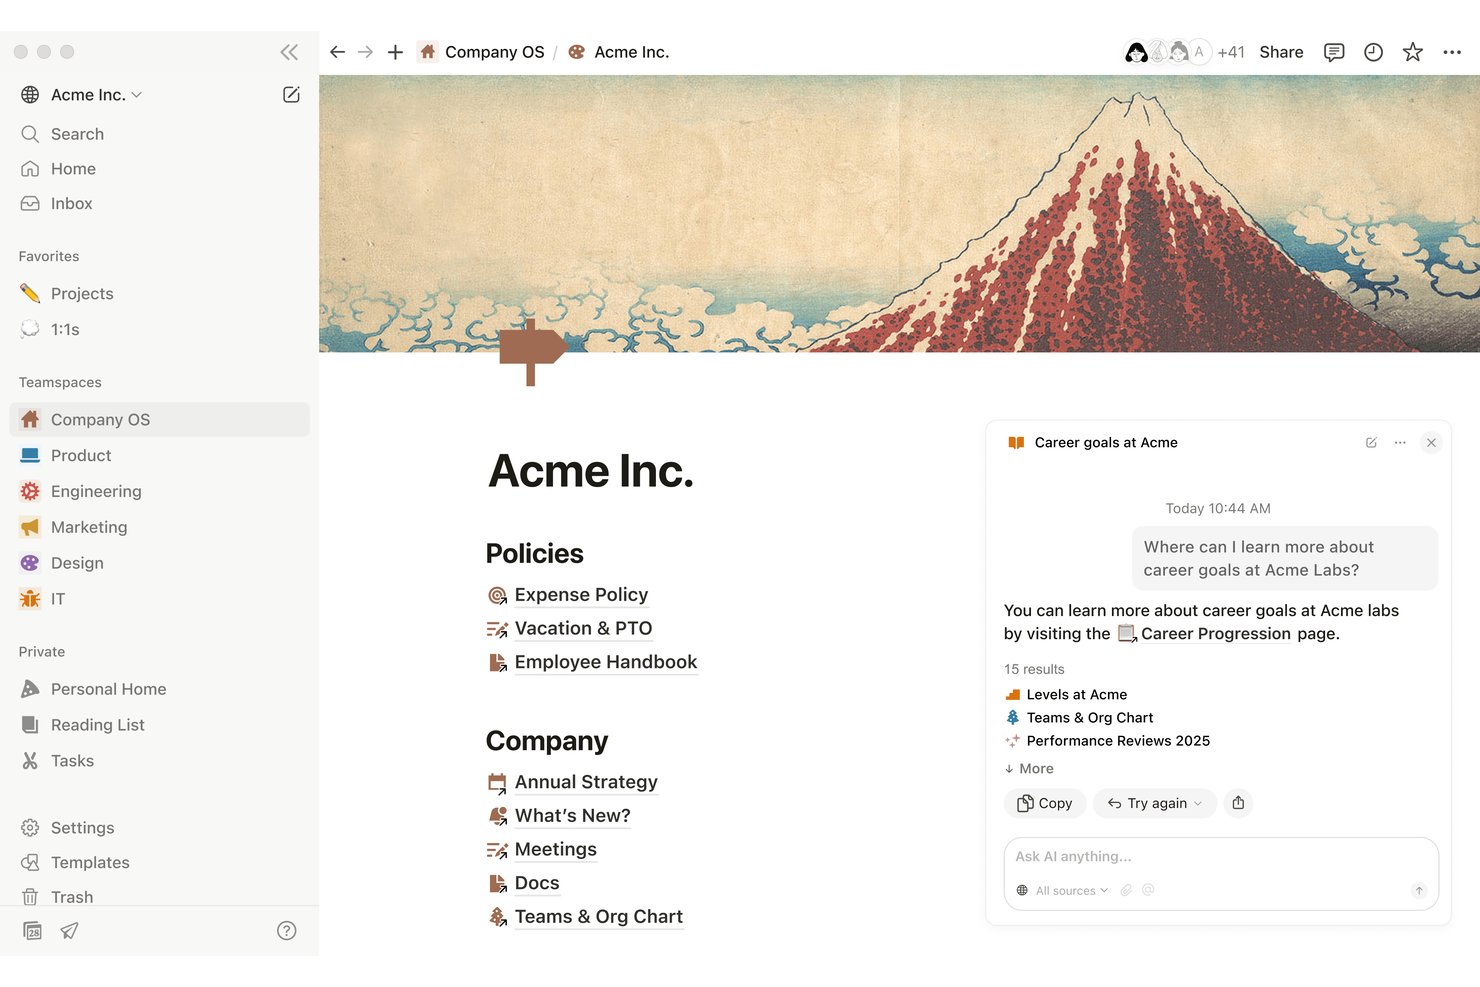
Task: Click the Acme Inc. breadcrumb
Action: tap(619, 52)
